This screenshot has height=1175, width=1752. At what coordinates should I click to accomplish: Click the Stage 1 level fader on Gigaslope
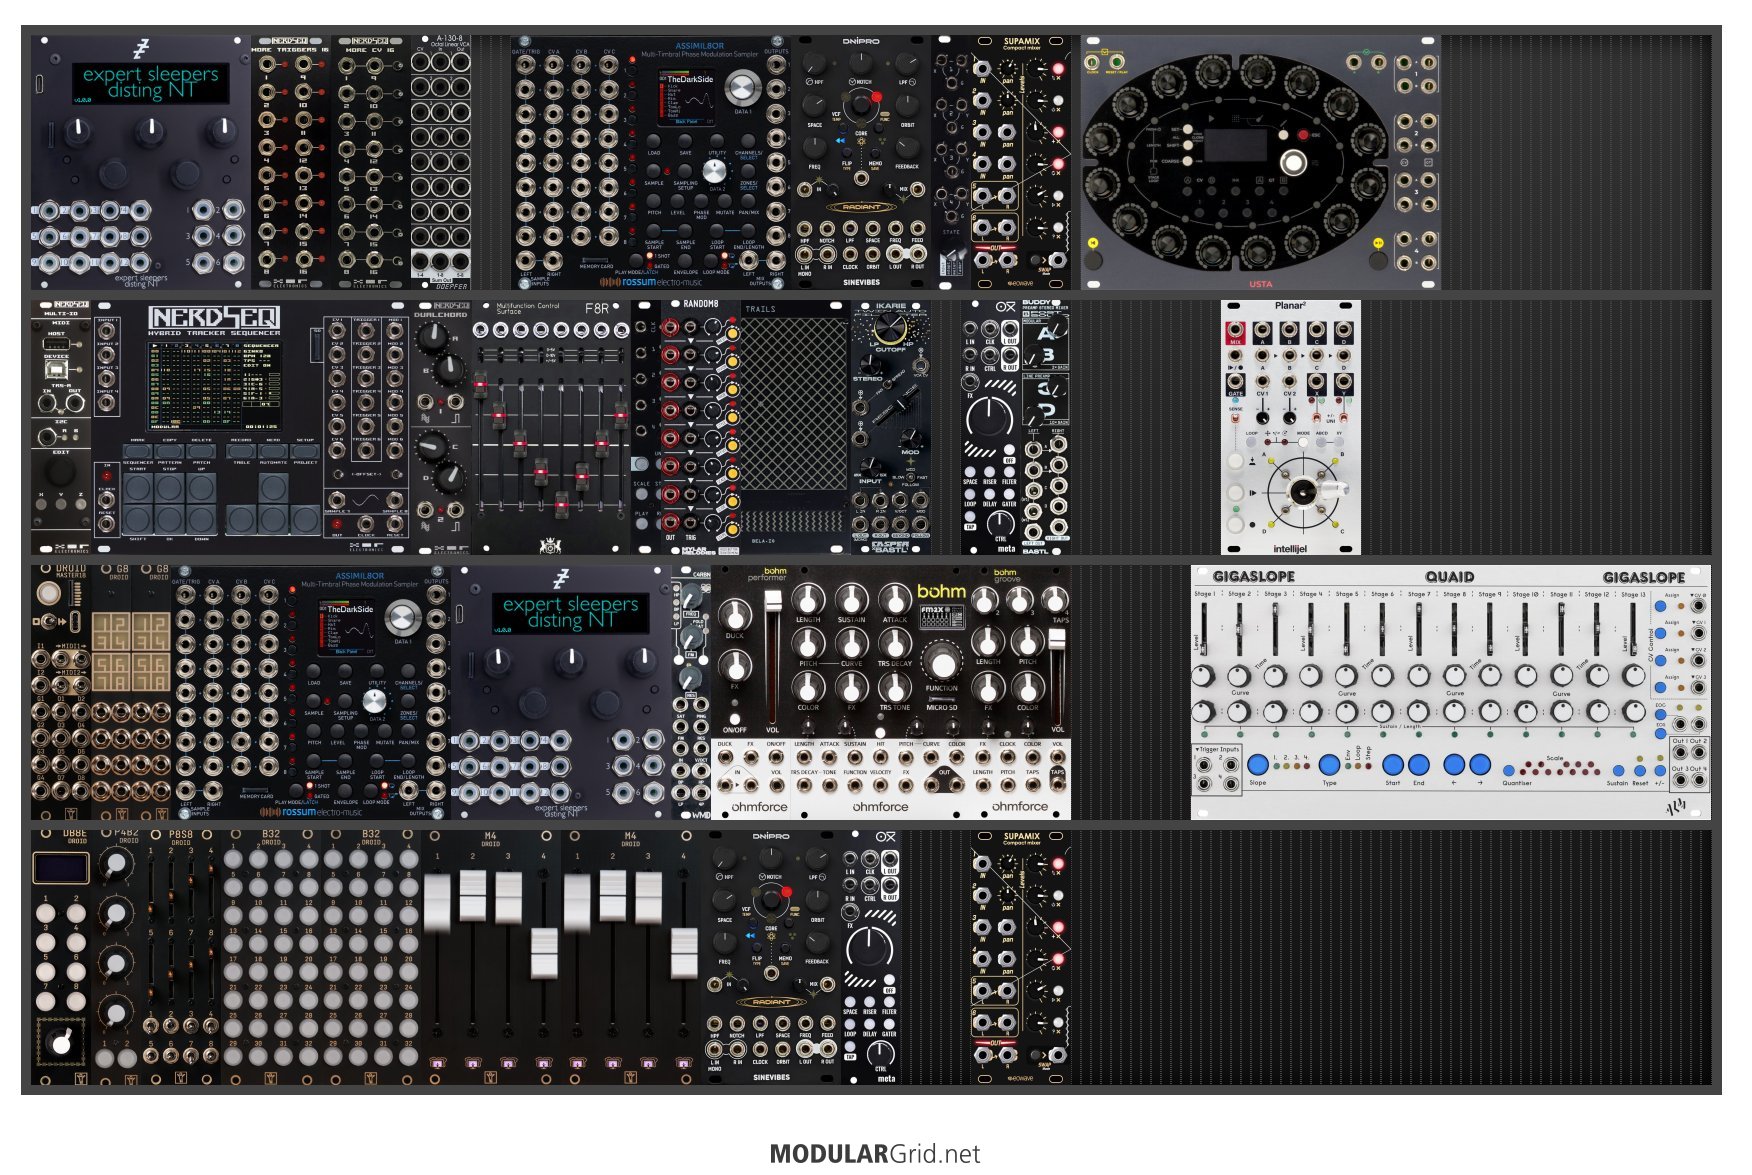(x=1204, y=627)
